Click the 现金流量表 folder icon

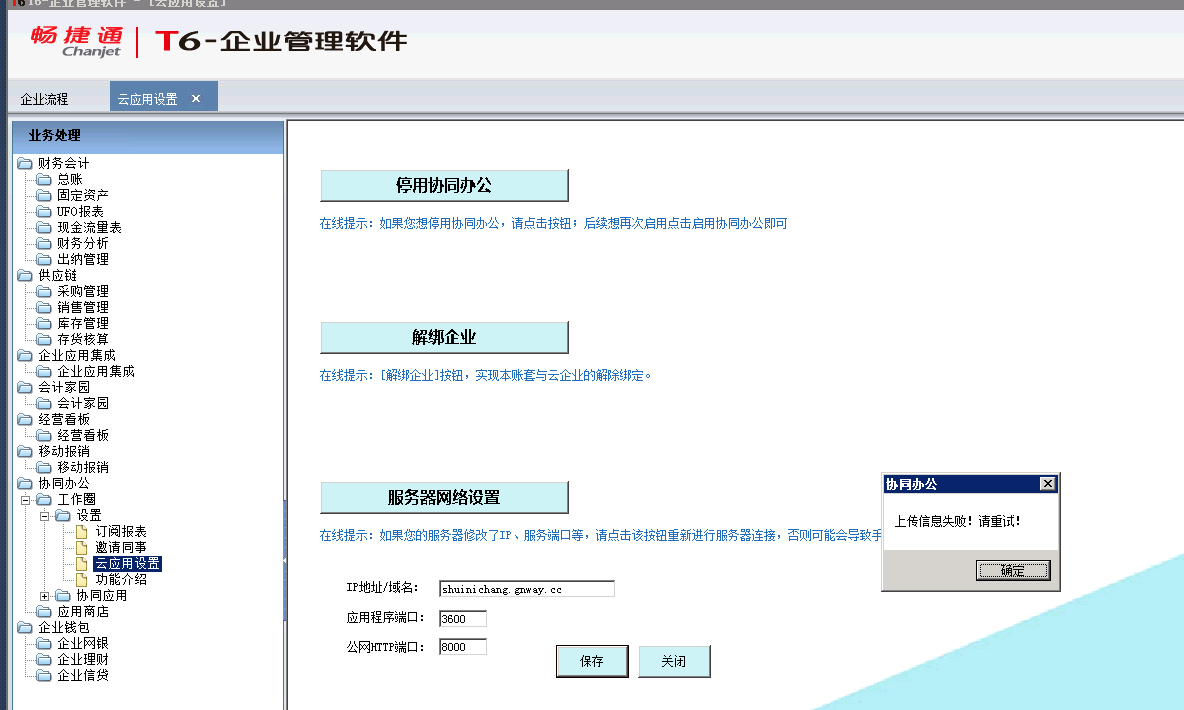44,227
